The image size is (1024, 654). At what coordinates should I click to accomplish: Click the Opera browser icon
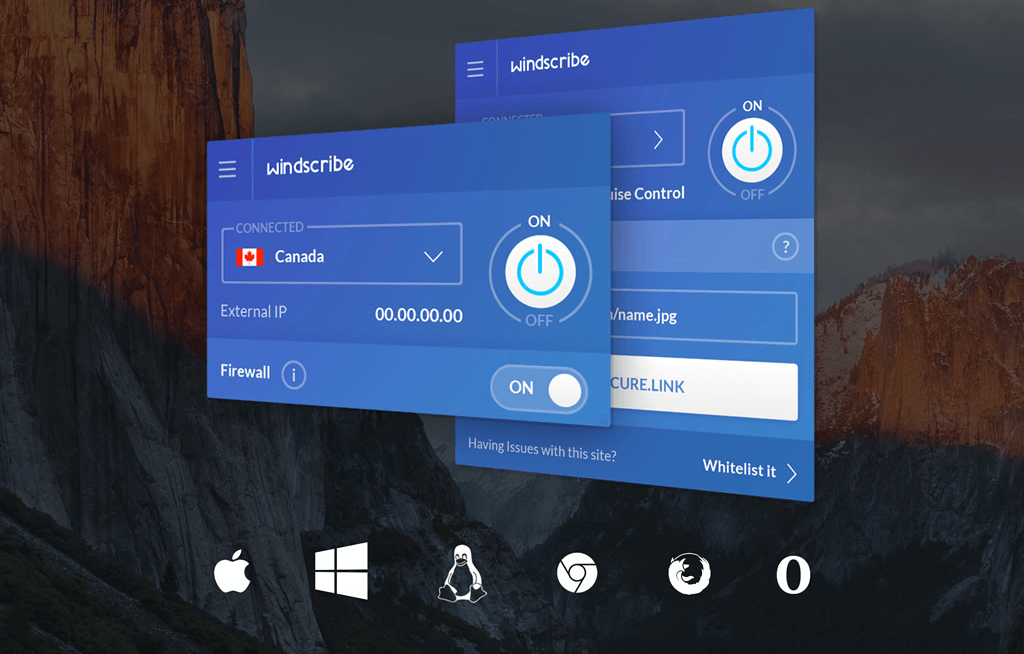tap(793, 575)
